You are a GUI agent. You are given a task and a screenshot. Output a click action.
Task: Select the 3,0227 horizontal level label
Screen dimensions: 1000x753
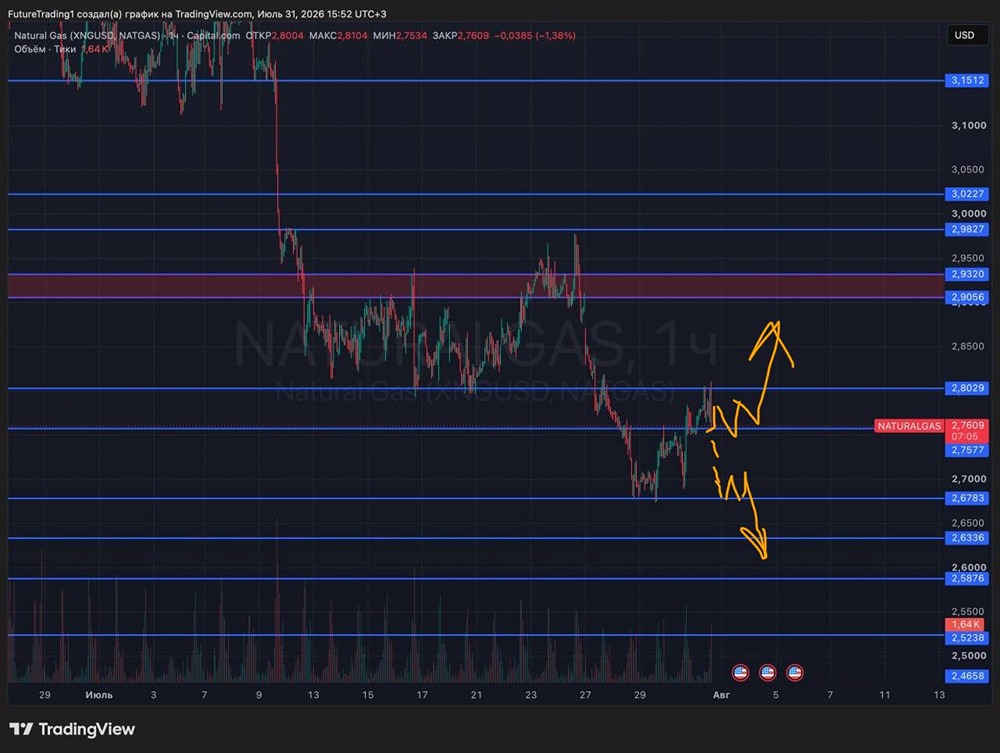967,194
